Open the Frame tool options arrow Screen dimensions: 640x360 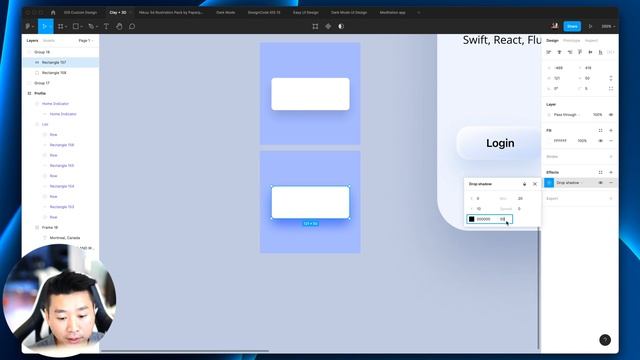[66, 27]
